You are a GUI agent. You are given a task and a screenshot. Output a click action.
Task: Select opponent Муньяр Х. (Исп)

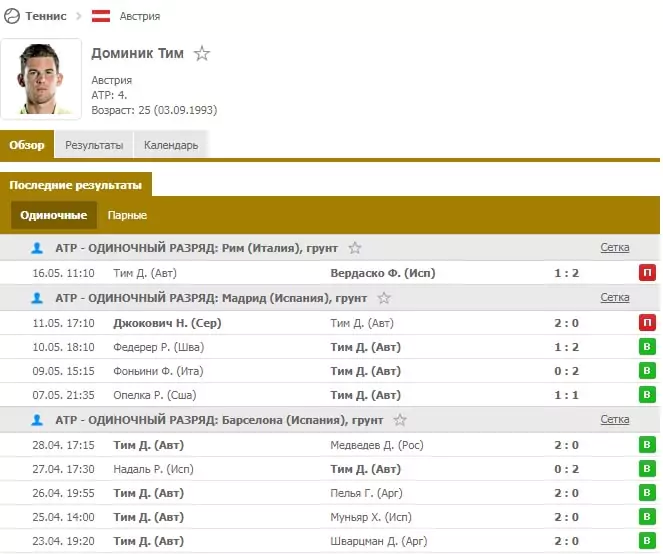[371, 517]
